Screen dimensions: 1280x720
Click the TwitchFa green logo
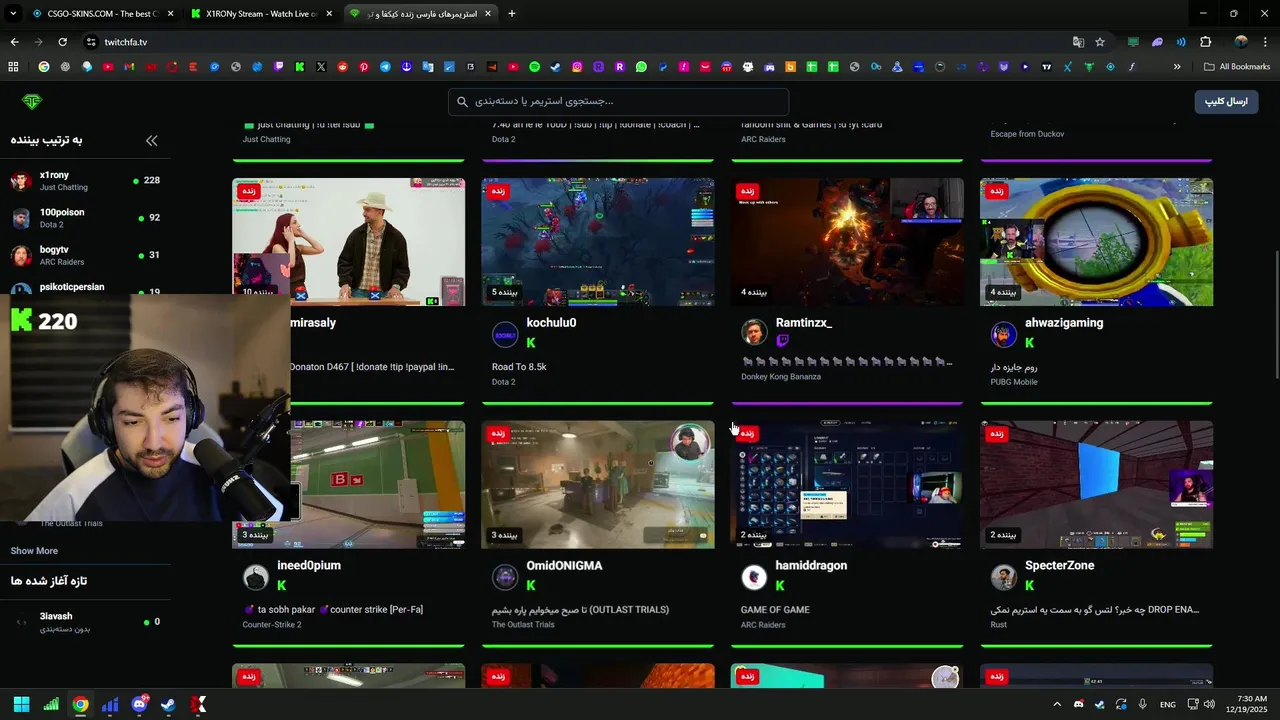(32, 101)
